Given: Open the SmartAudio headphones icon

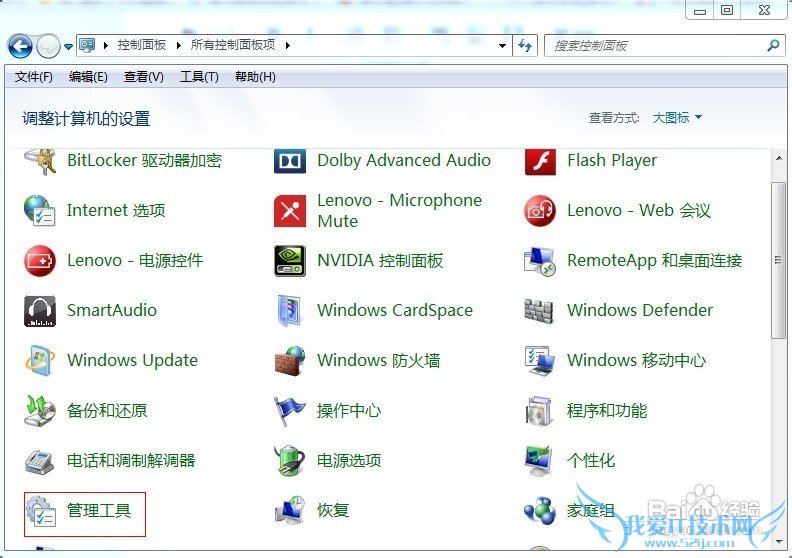Looking at the screenshot, I should (x=40, y=311).
